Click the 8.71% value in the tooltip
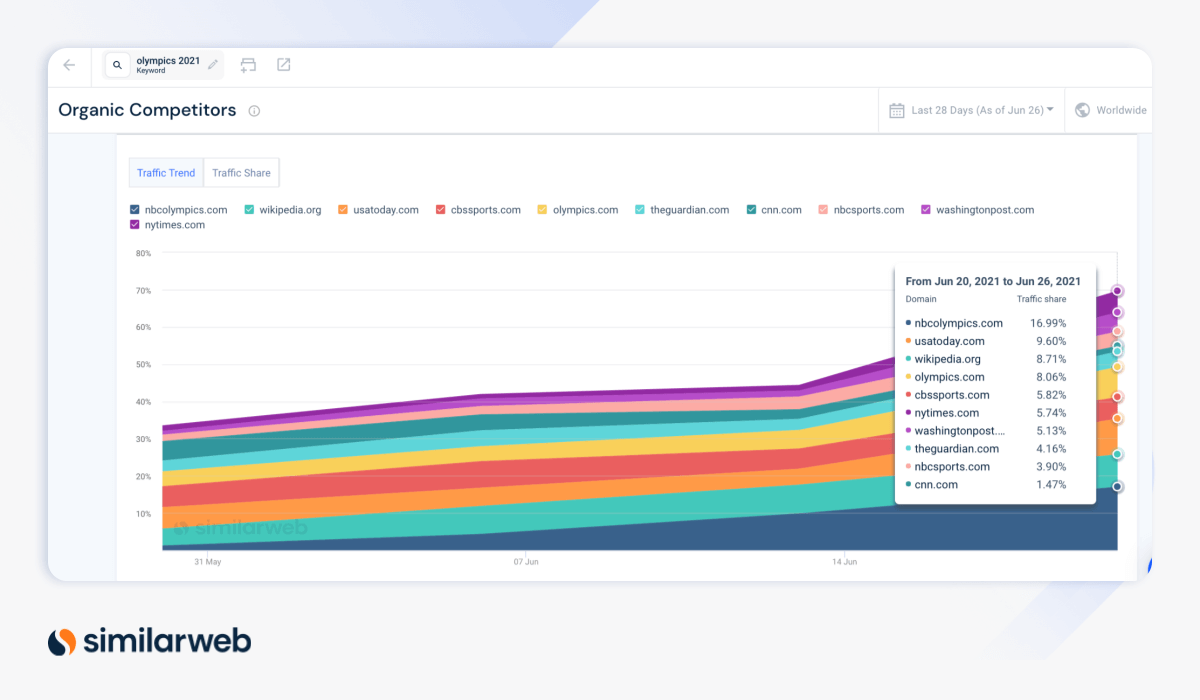Screen dimensions: 1200x700 tap(1051, 359)
